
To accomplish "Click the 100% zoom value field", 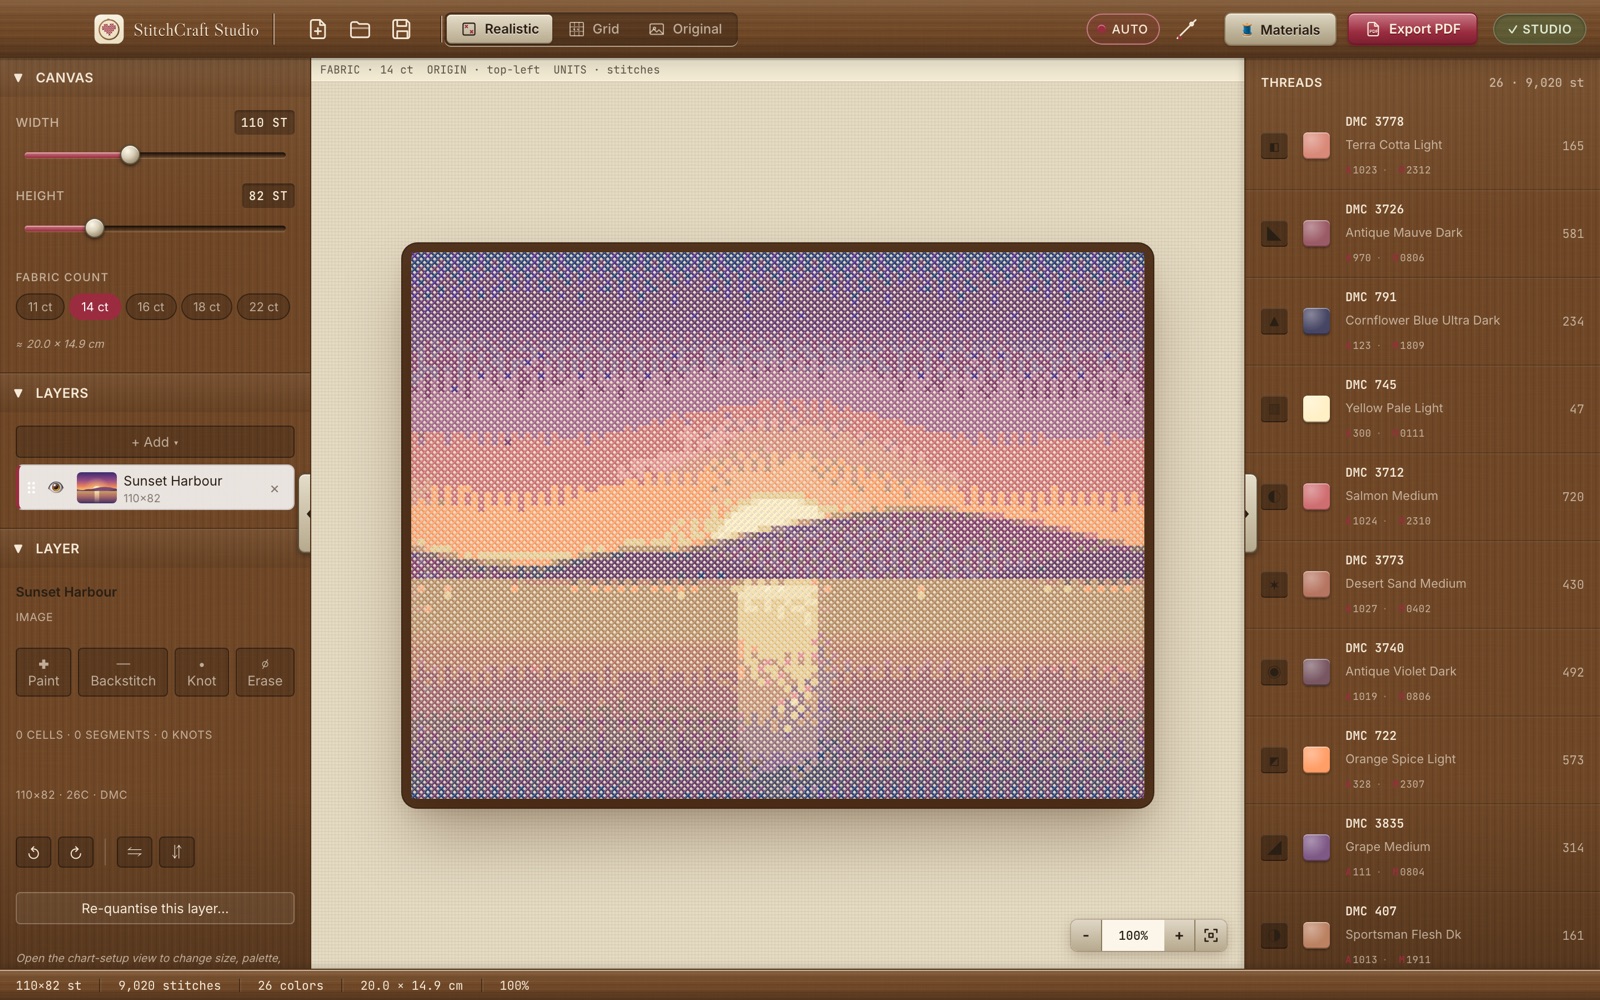I will tap(1133, 935).
